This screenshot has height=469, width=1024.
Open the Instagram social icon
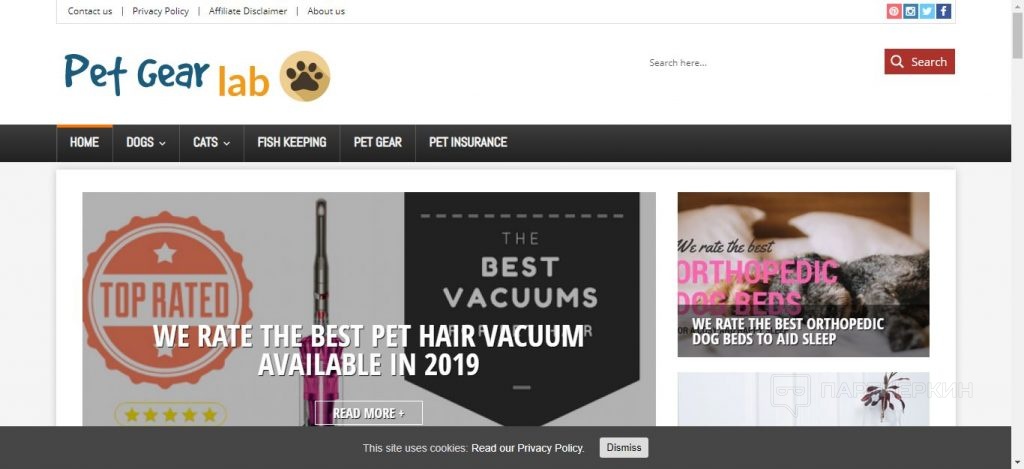click(x=910, y=11)
